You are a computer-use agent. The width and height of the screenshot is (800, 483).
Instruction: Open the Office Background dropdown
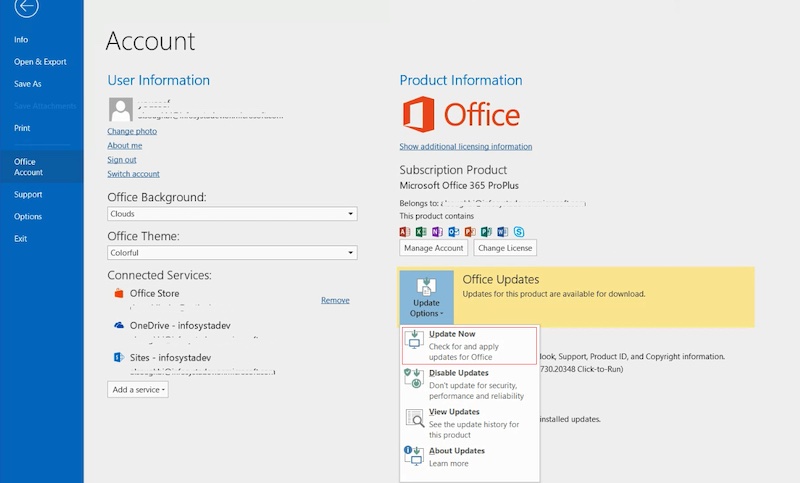[232, 214]
